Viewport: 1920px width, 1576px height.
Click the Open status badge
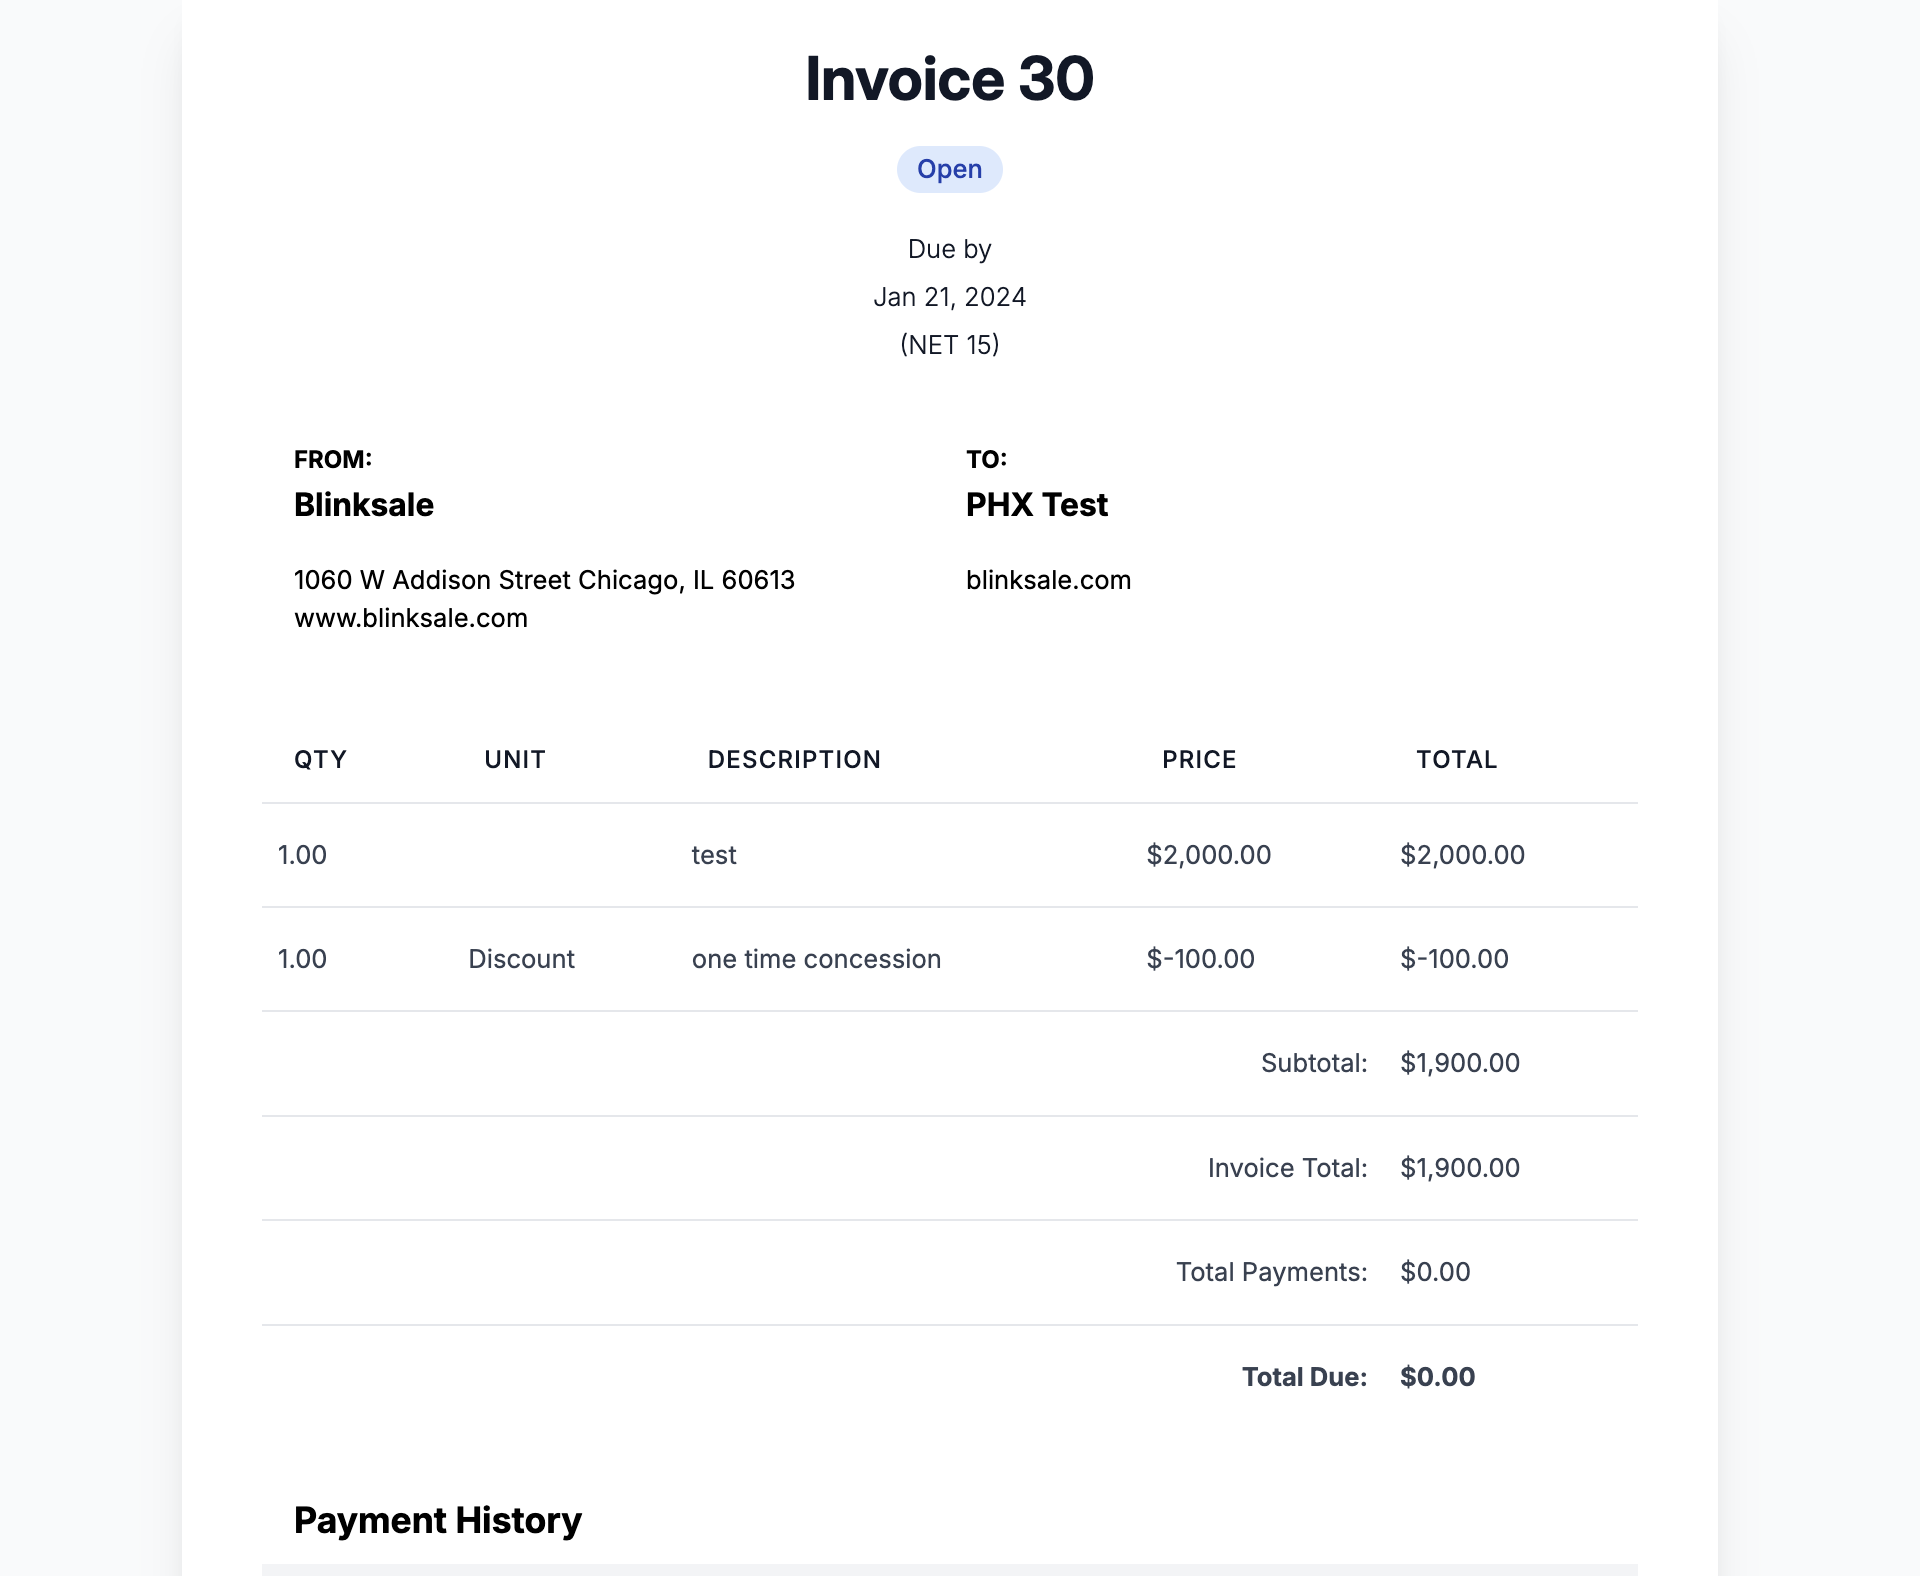click(949, 169)
